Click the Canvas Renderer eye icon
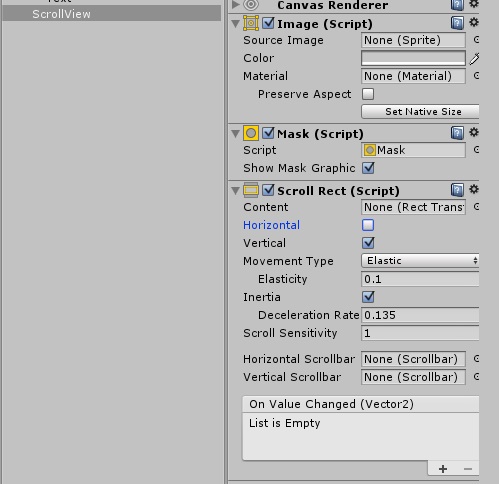 (251, 5)
